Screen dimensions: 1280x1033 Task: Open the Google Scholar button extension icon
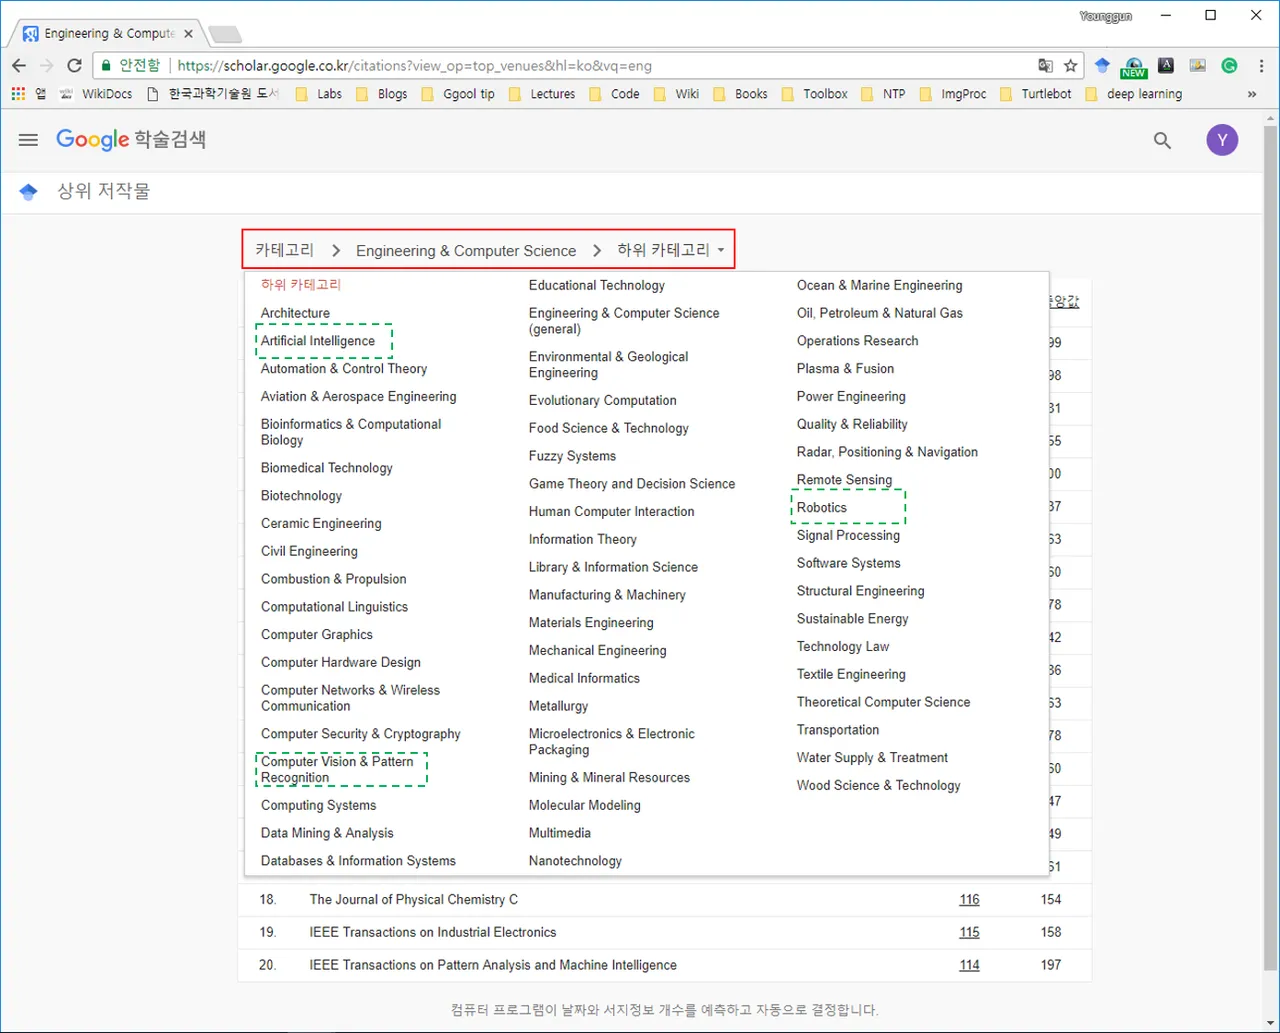1102,65
